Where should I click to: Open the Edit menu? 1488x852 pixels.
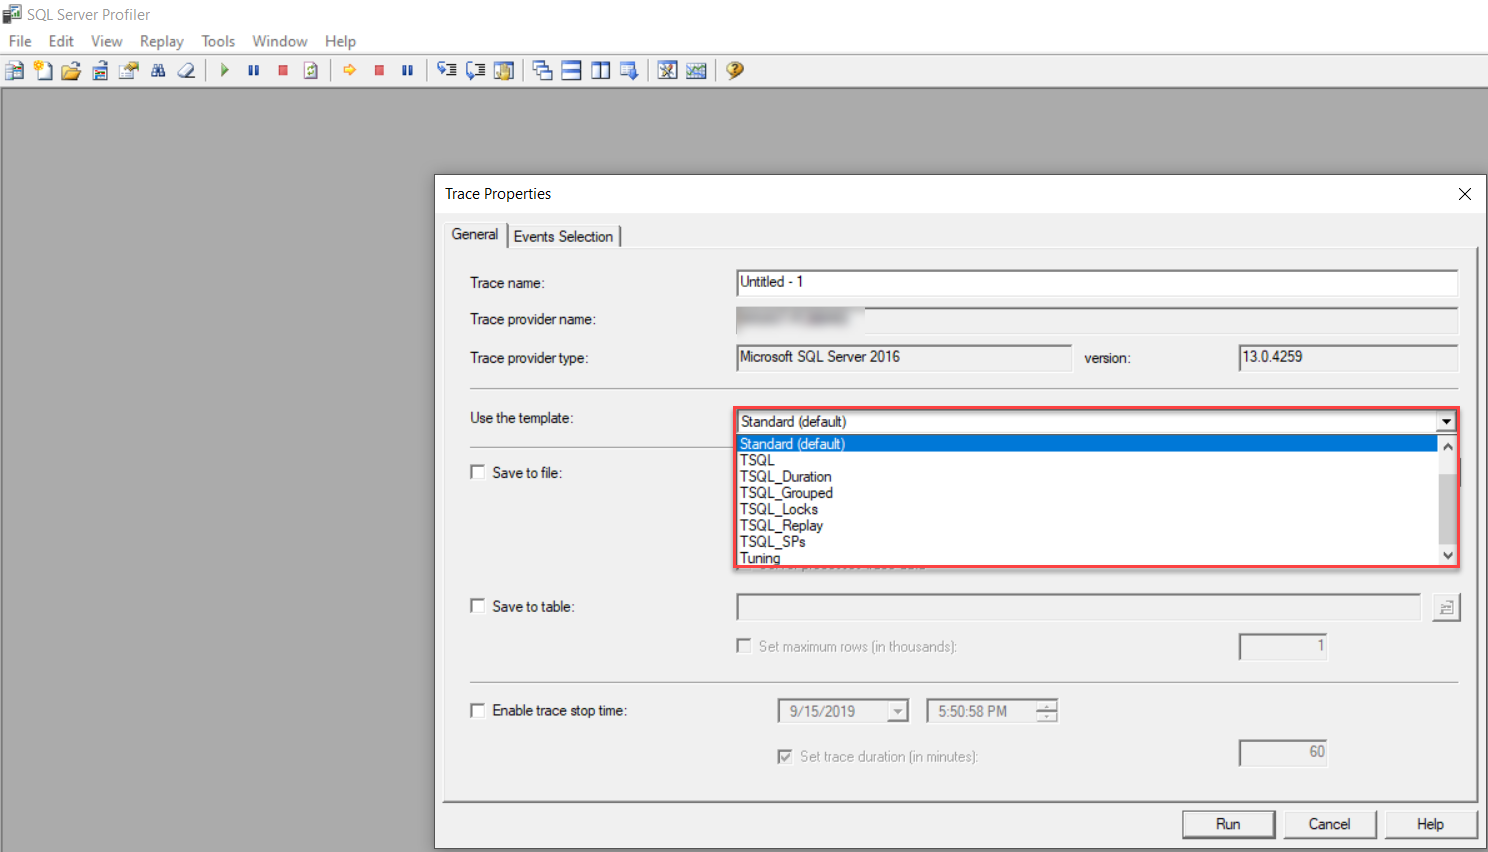click(61, 41)
